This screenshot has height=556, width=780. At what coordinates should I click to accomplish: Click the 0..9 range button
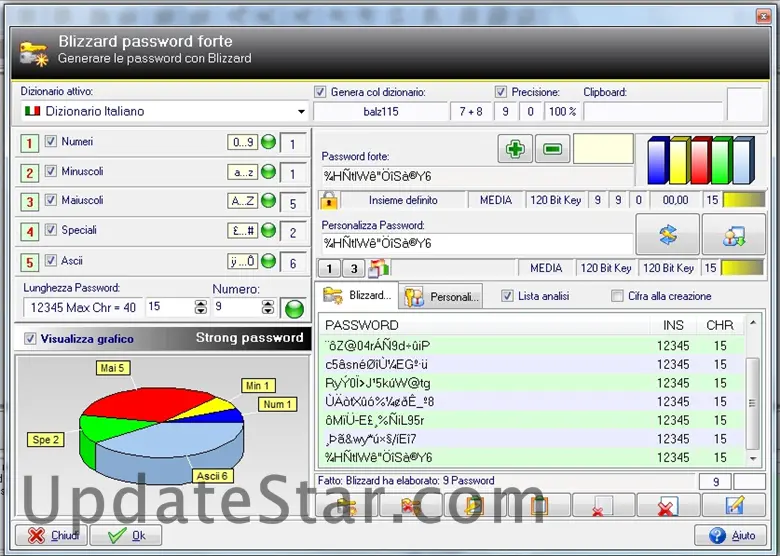pyautogui.click(x=243, y=142)
